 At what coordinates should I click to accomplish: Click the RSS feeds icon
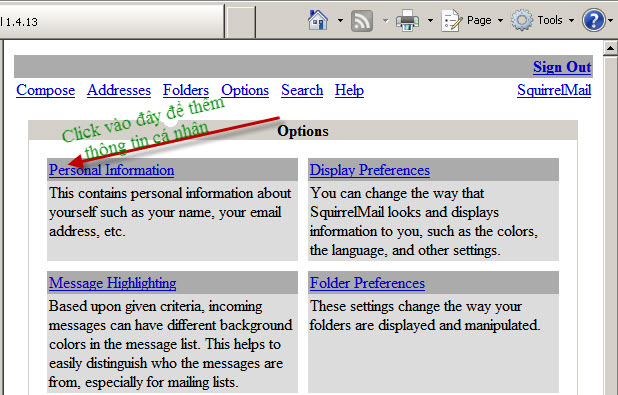click(x=362, y=20)
